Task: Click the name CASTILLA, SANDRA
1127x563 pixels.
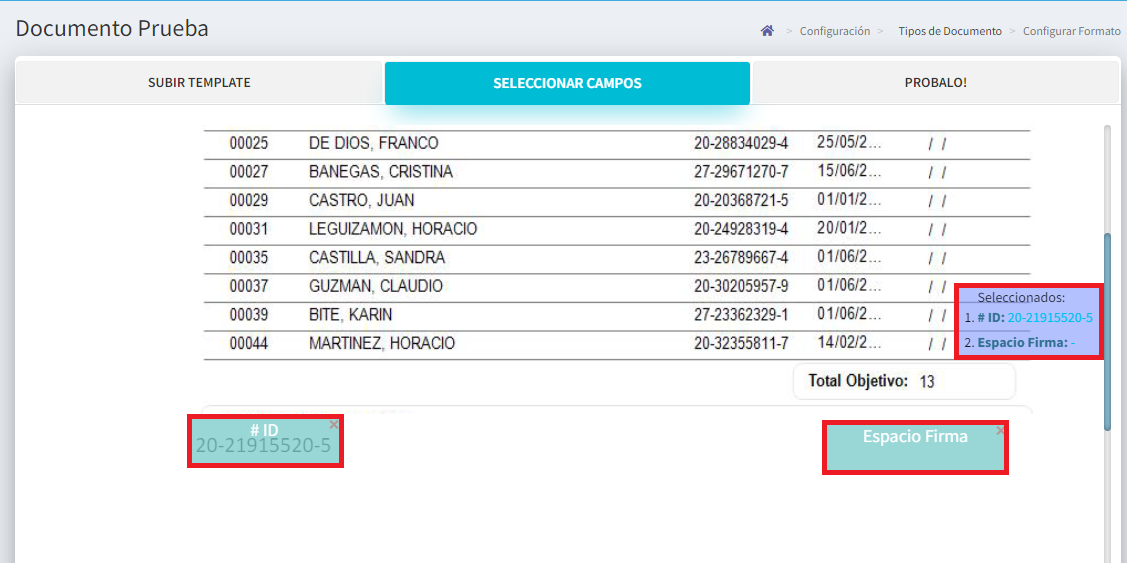Action: click(377, 257)
